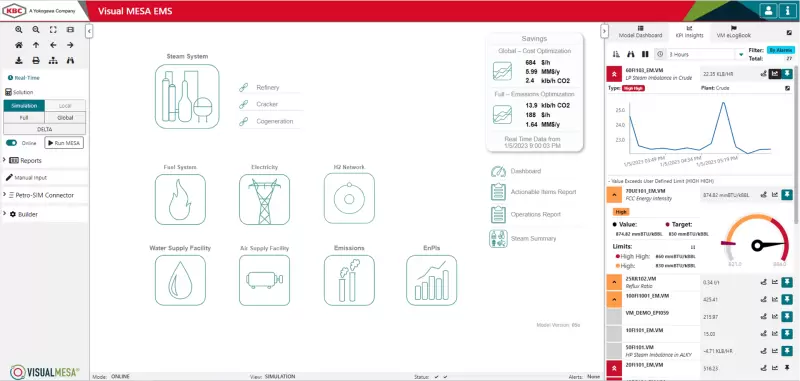Toggle the By Alarms filter
Viewport: 800px width, 381px height.
click(x=780, y=50)
